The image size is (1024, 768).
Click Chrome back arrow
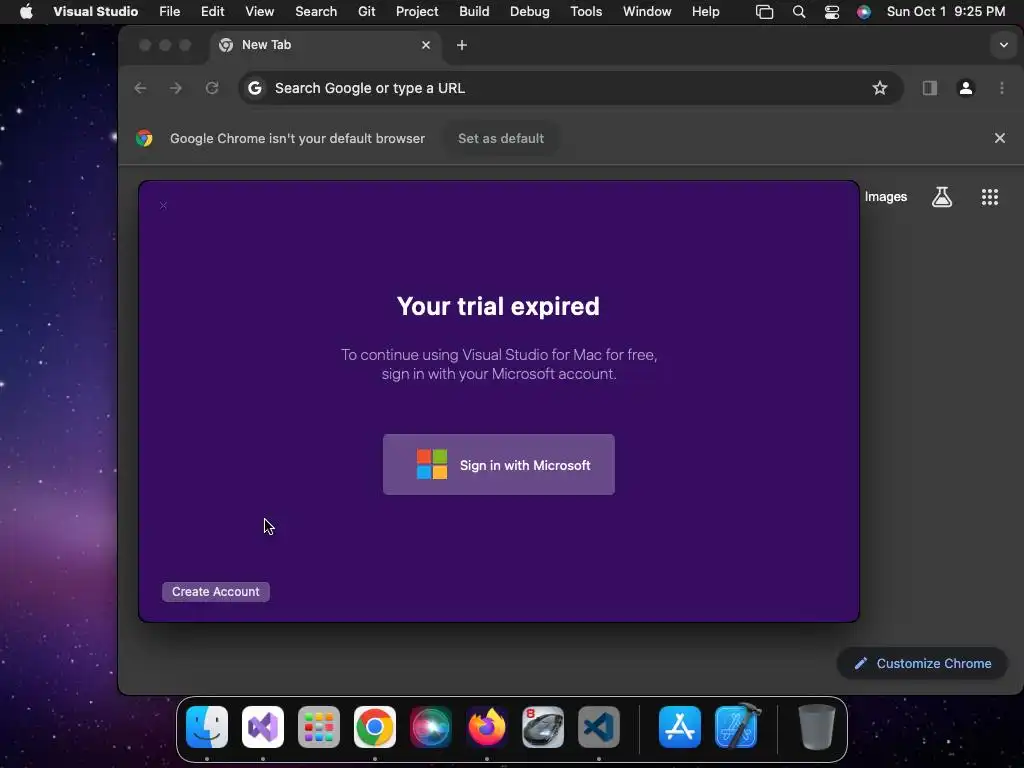[x=140, y=88]
